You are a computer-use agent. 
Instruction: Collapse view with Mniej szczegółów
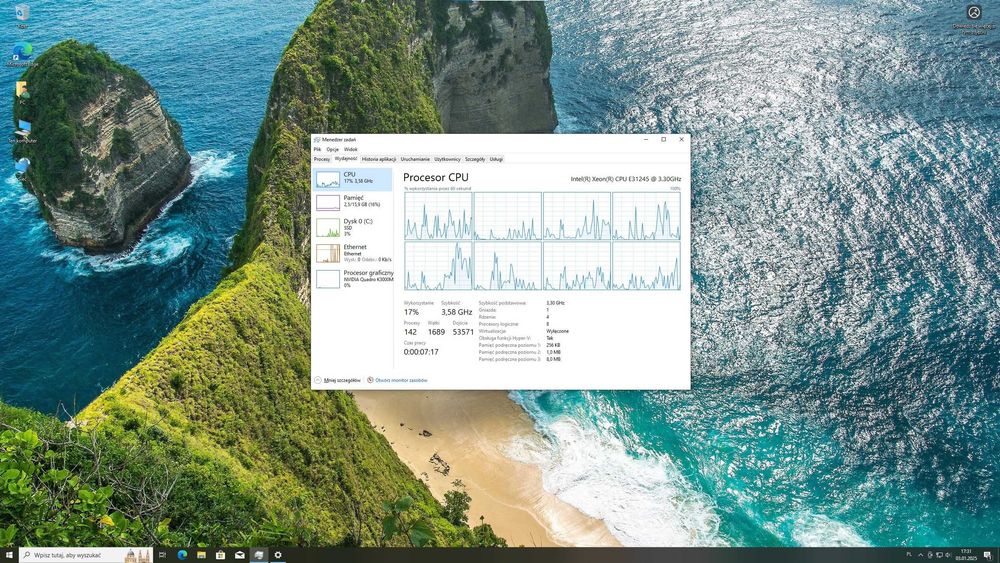click(x=337, y=380)
